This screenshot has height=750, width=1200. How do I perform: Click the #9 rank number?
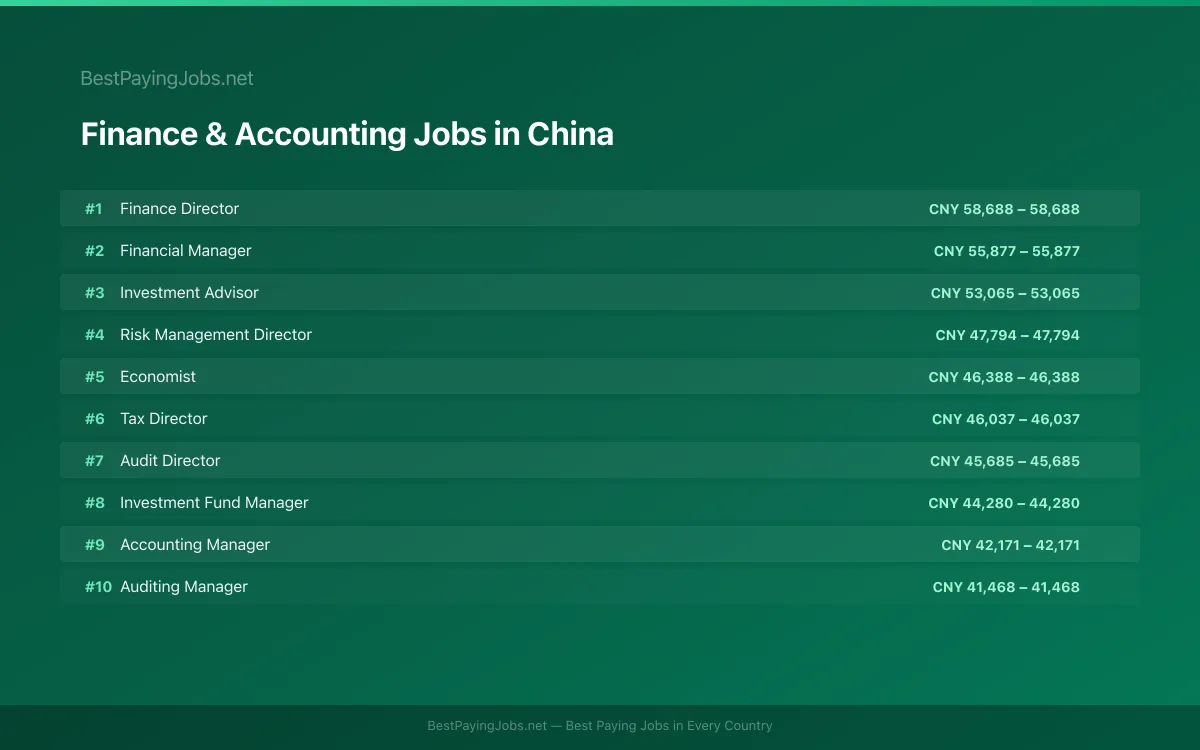[x=94, y=544]
